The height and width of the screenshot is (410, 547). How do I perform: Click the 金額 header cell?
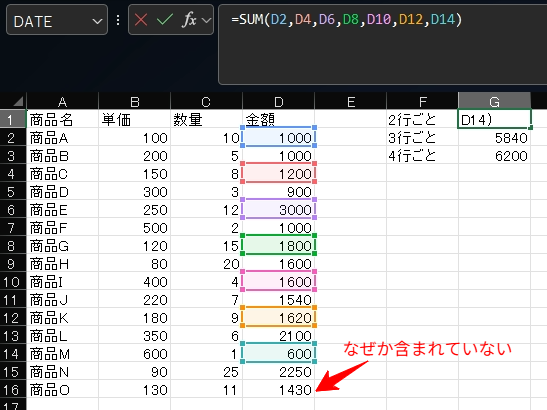pyautogui.click(x=278, y=119)
